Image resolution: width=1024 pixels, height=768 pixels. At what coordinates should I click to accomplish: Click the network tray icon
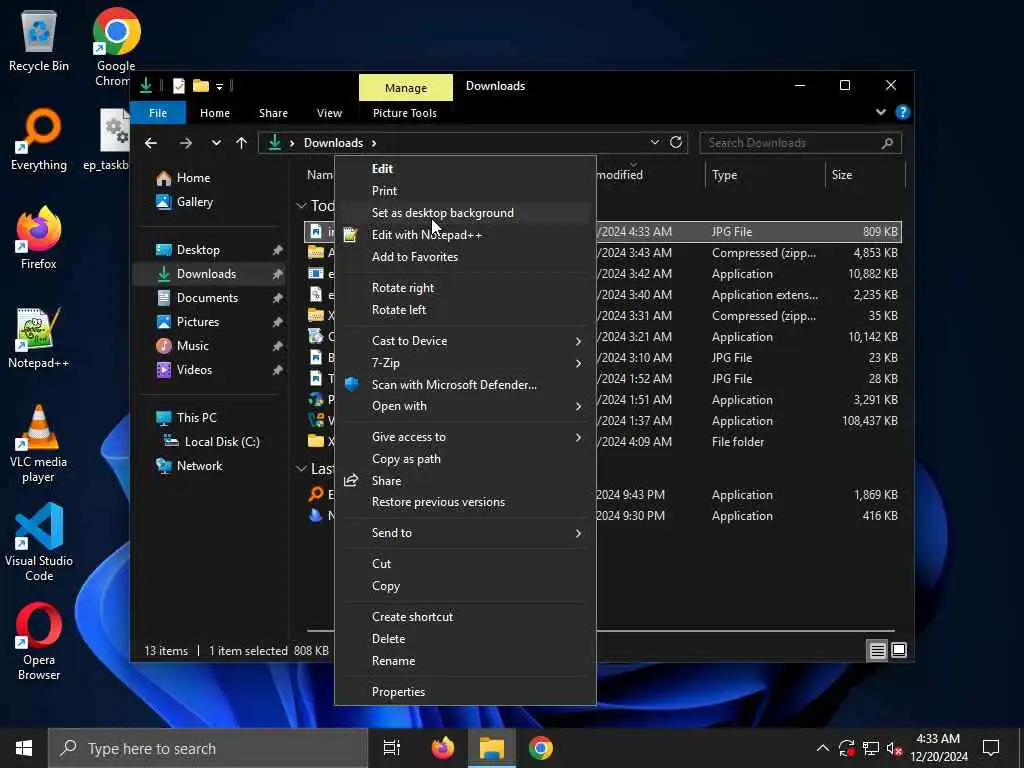click(871, 748)
